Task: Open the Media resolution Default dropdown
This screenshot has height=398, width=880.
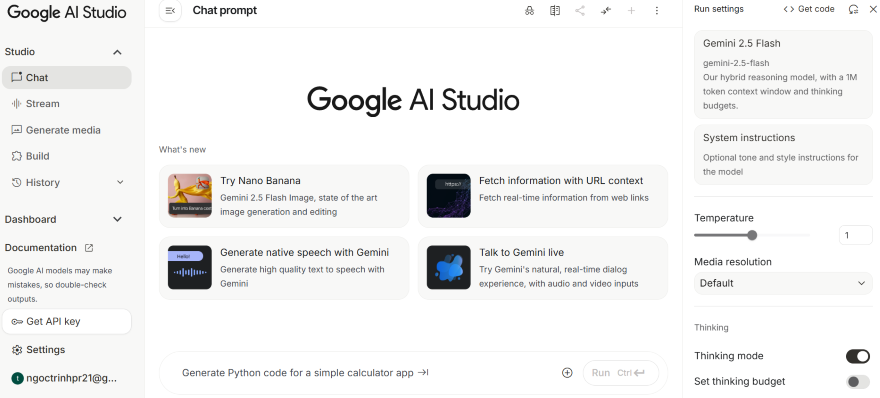Action: point(783,283)
